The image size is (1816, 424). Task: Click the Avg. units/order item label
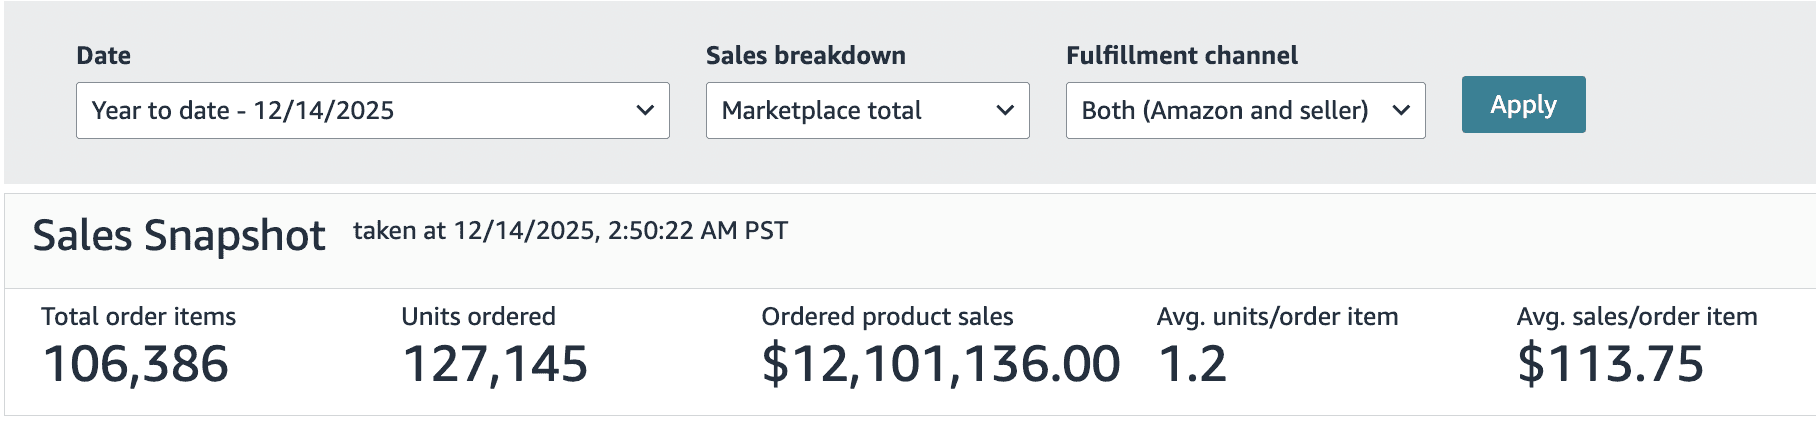[1277, 317]
